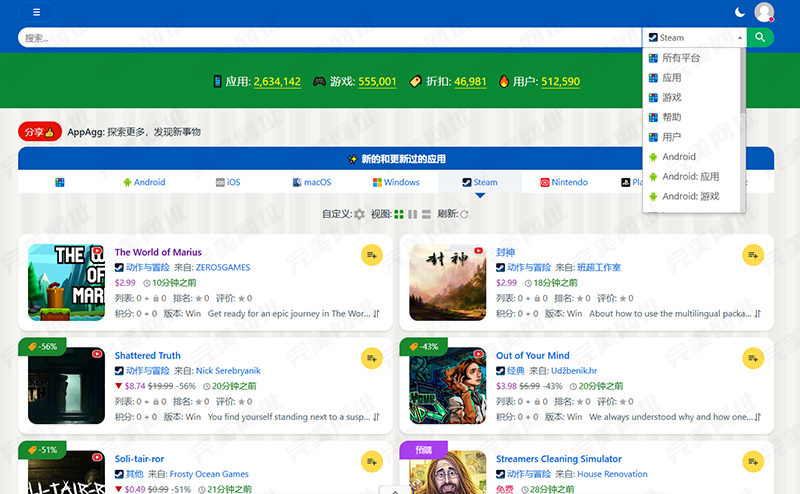
Task: Select the all-platforms tab icon
Action: (60, 182)
